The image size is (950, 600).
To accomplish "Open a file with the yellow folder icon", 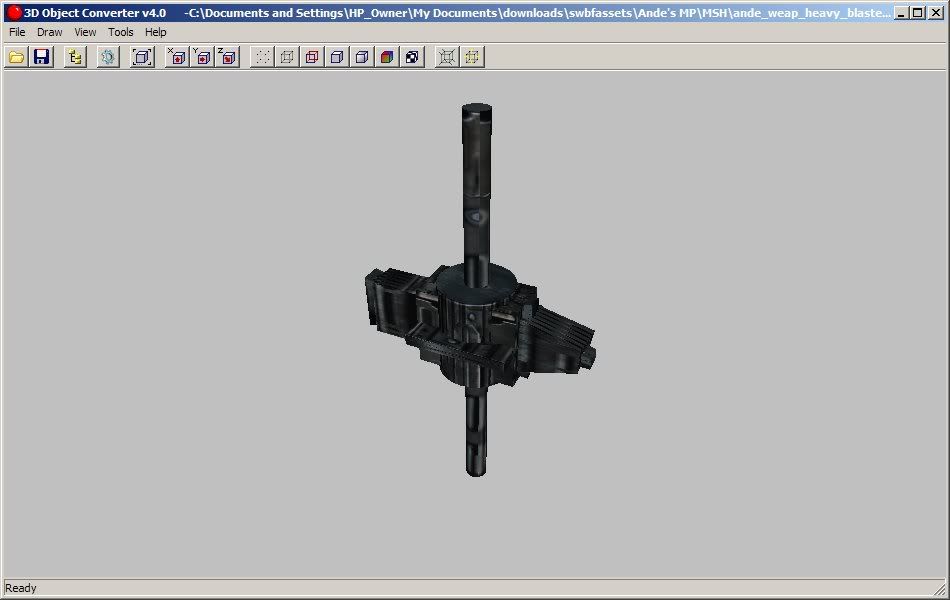I will (x=16, y=57).
